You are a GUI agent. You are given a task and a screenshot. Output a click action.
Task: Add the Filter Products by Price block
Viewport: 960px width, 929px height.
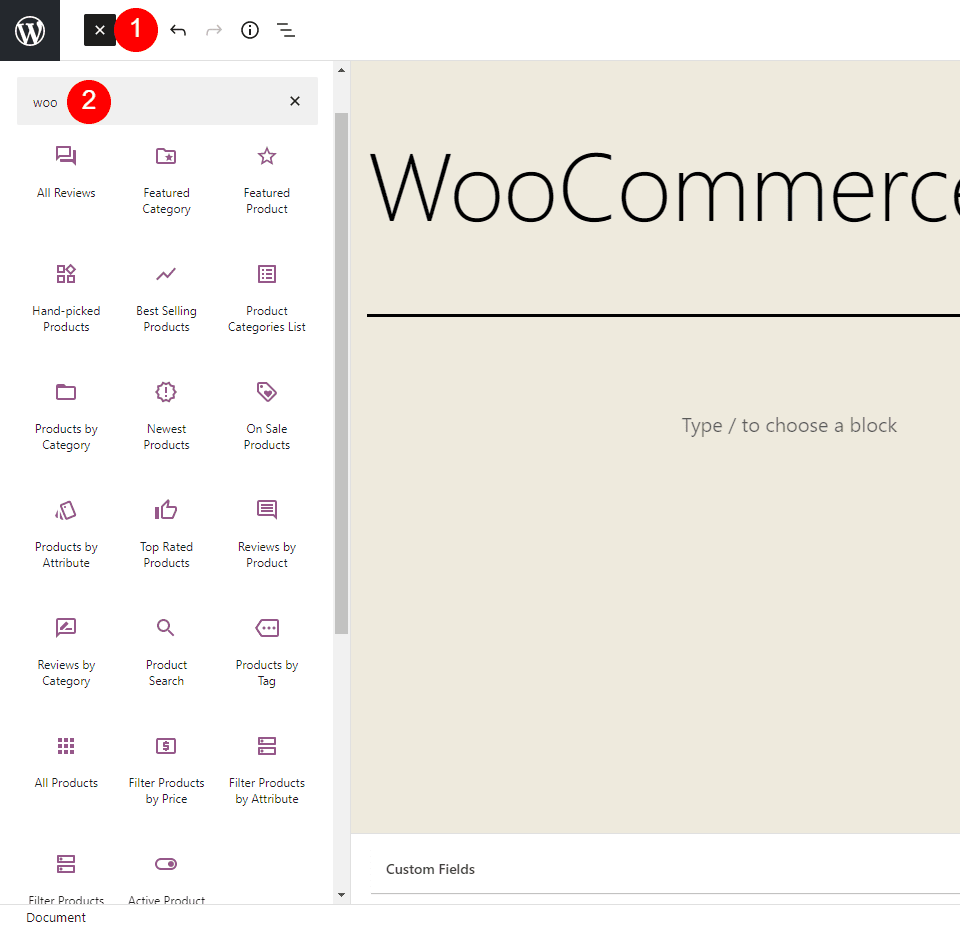pyautogui.click(x=166, y=767)
